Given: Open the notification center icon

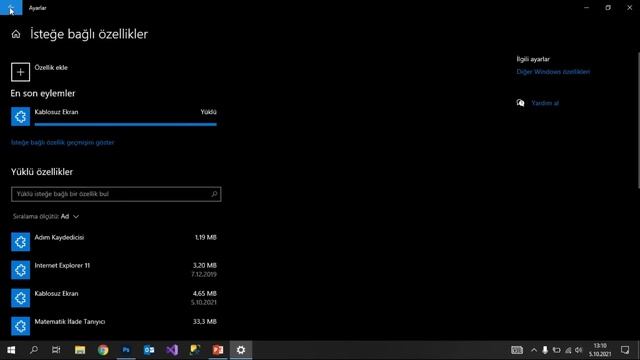Looking at the screenshot, I should click(625, 350).
